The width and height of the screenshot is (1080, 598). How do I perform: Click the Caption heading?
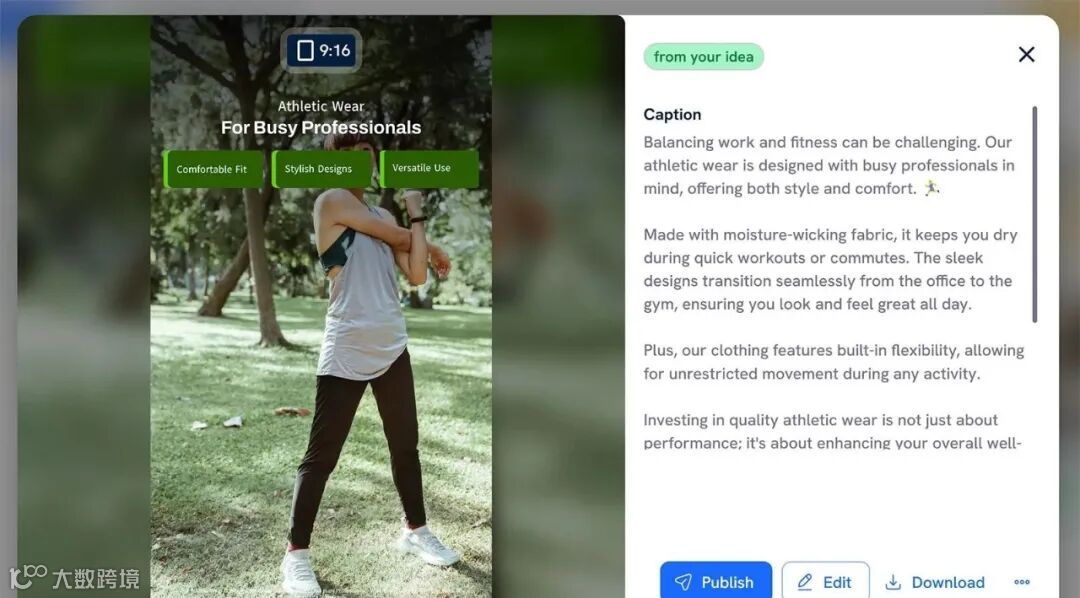click(x=672, y=114)
